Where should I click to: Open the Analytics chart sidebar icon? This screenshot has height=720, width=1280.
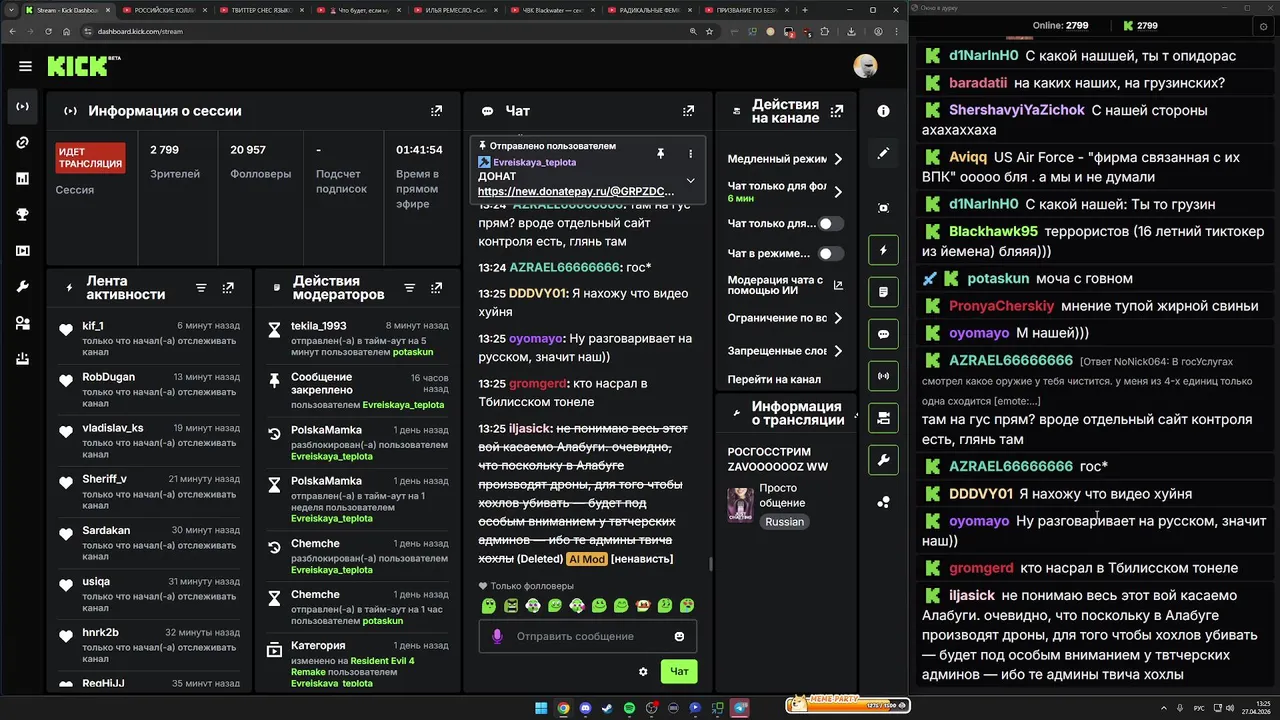pos(22,179)
